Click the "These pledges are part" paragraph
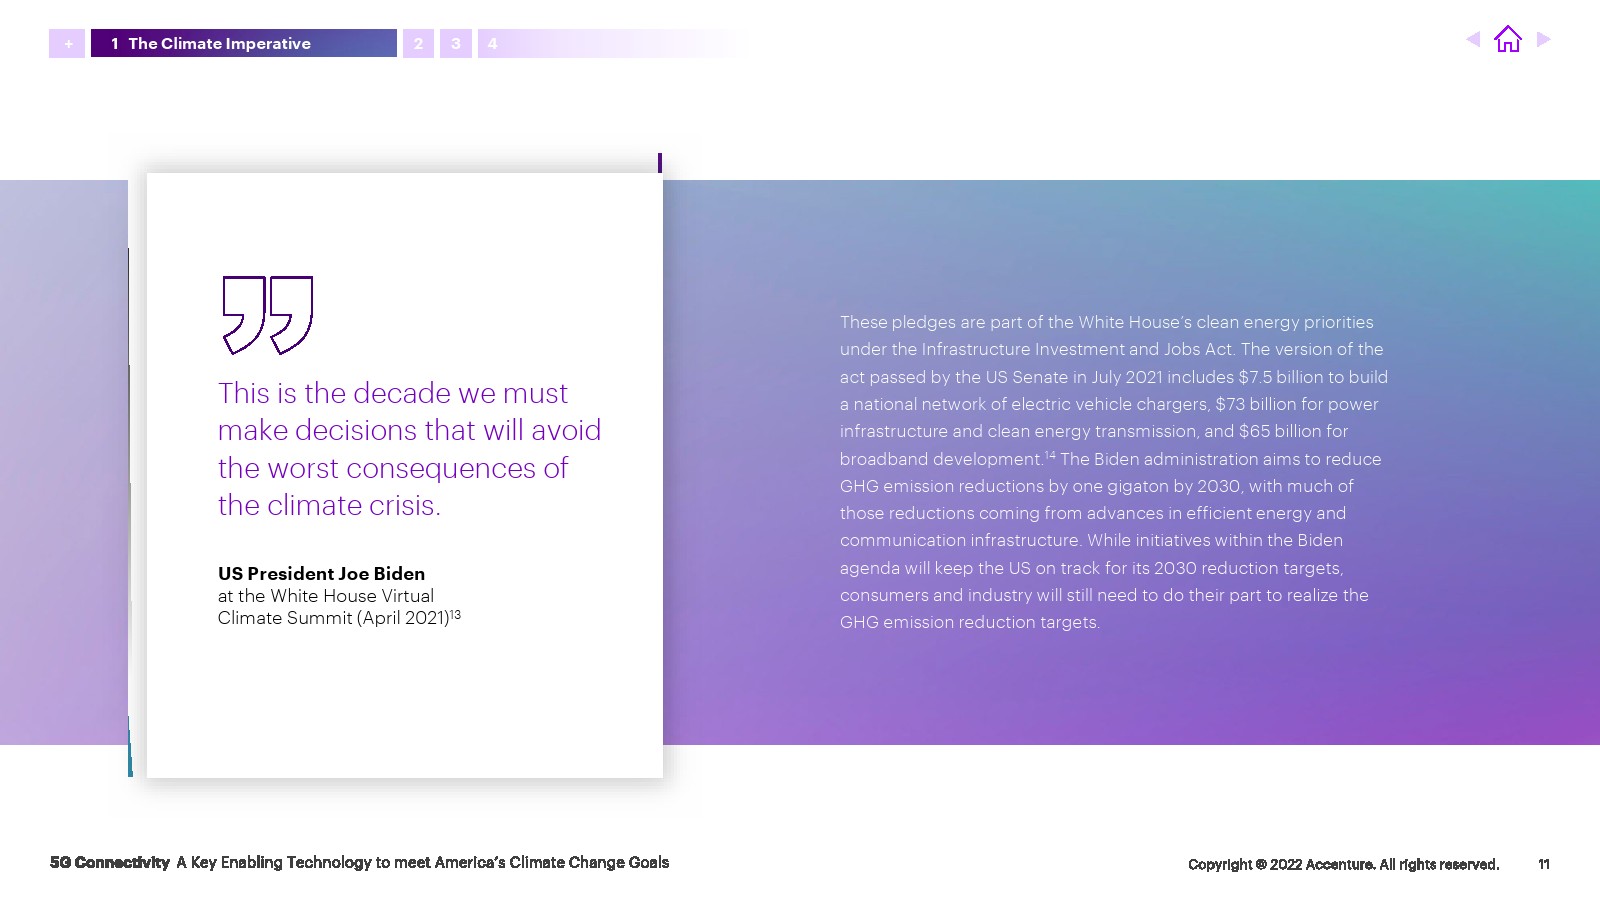The width and height of the screenshot is (1600, 900). (x=1113, y=472)
